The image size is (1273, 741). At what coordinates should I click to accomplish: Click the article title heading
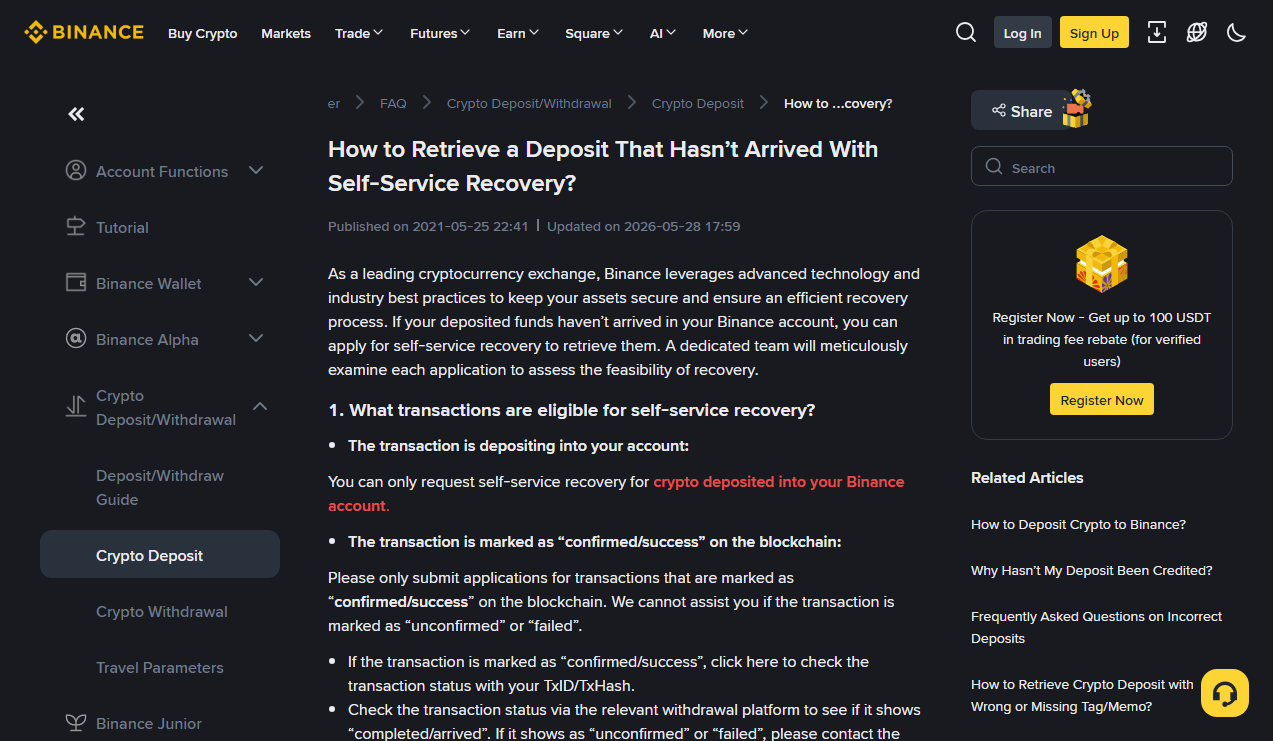coord(603,166)
